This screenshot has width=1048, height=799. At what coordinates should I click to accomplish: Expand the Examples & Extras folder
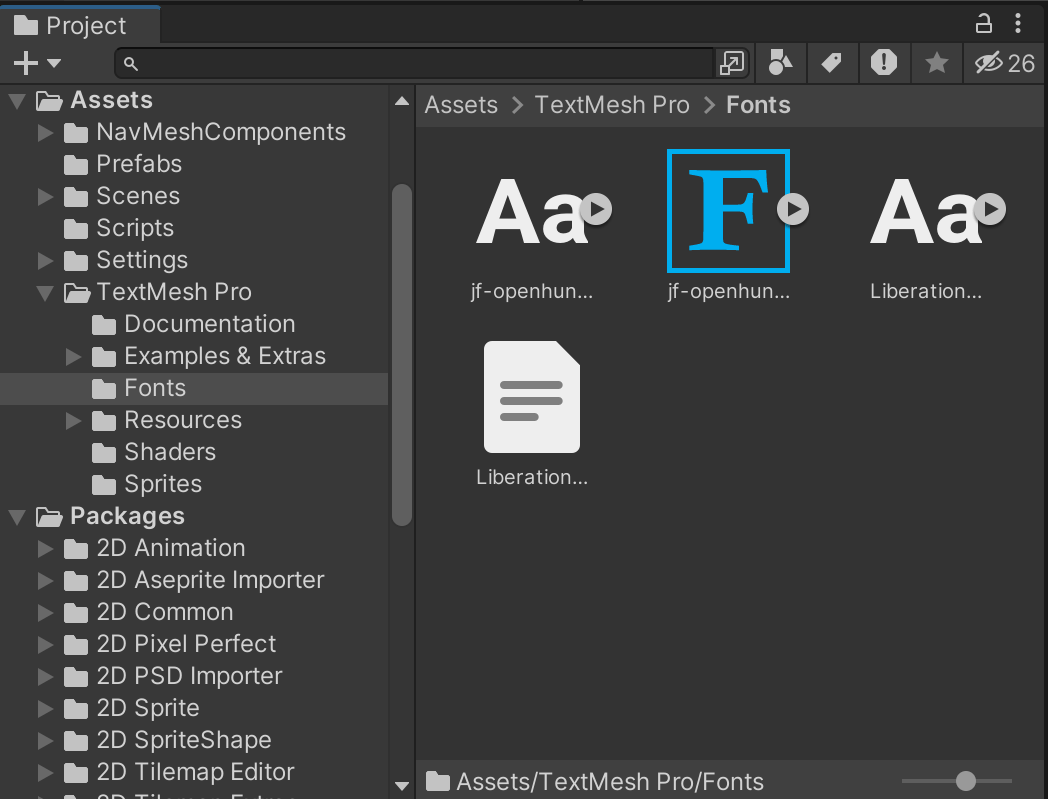point(73,356)
